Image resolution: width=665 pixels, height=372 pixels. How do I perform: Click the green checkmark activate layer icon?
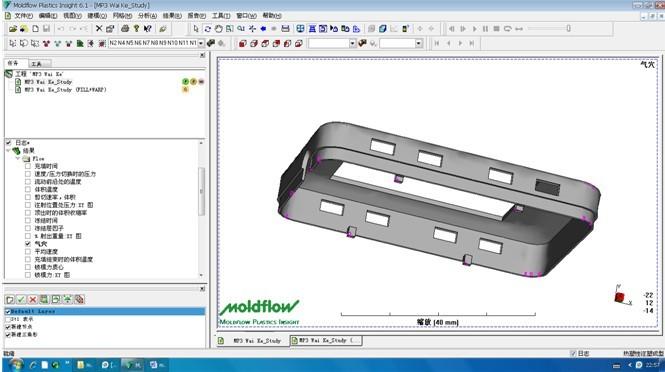coord(21,299)
